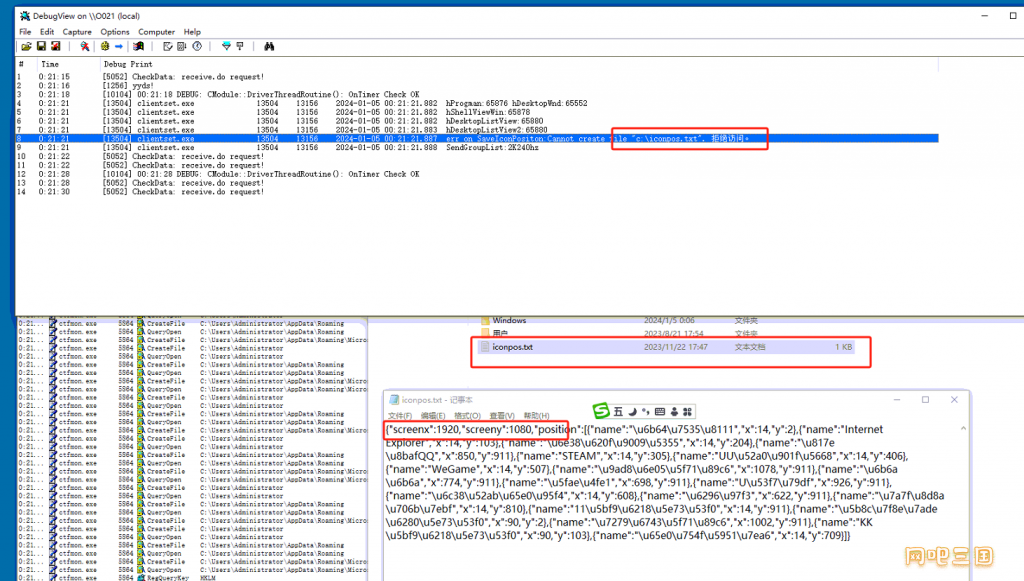Click the 五 input mode icon on IME bar
The image size is (1024, 581).
pos(618,412)
